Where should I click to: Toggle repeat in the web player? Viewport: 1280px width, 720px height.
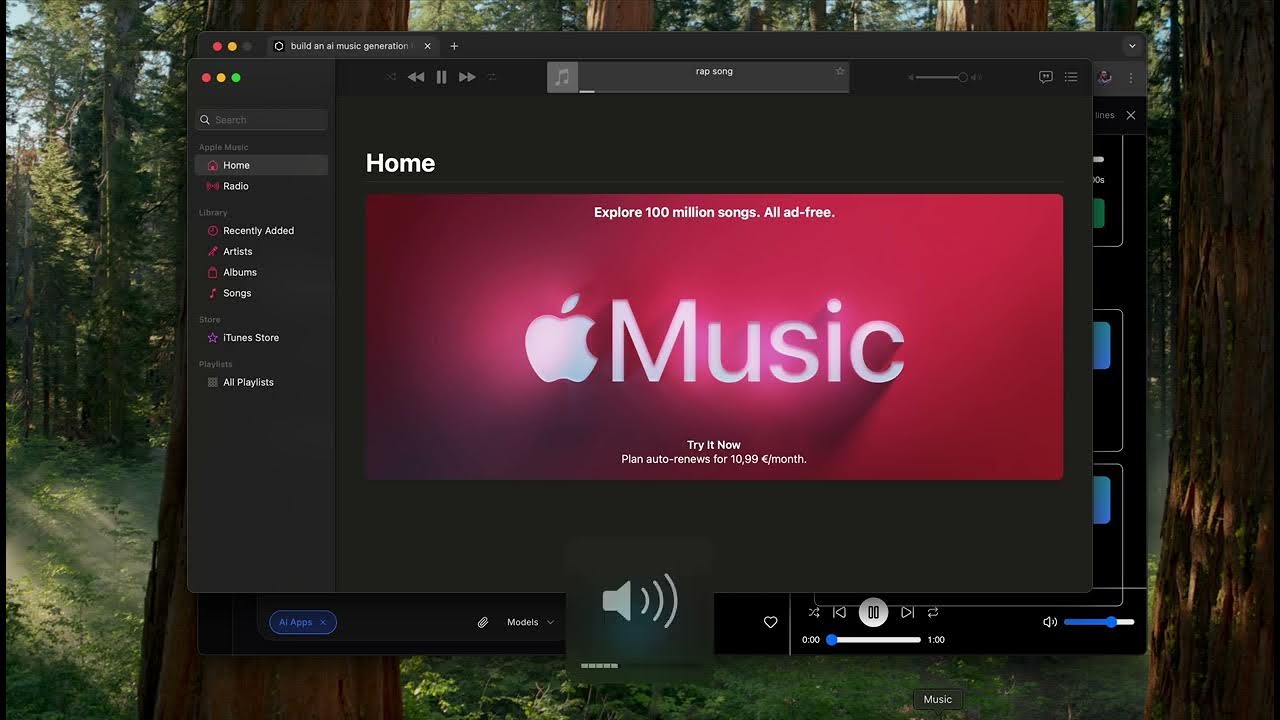(x=932, y=612)
